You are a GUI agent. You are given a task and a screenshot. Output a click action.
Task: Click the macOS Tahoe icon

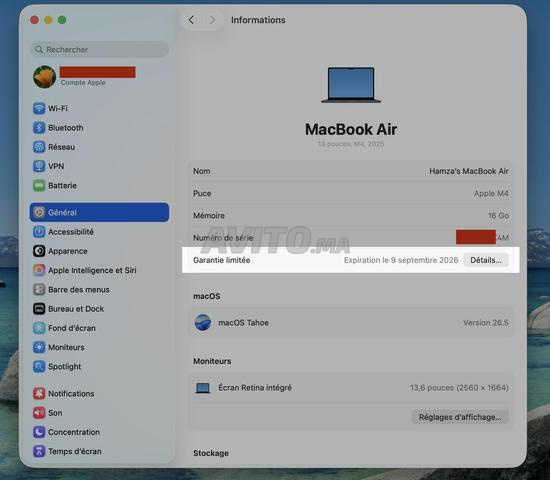point(203,322)
